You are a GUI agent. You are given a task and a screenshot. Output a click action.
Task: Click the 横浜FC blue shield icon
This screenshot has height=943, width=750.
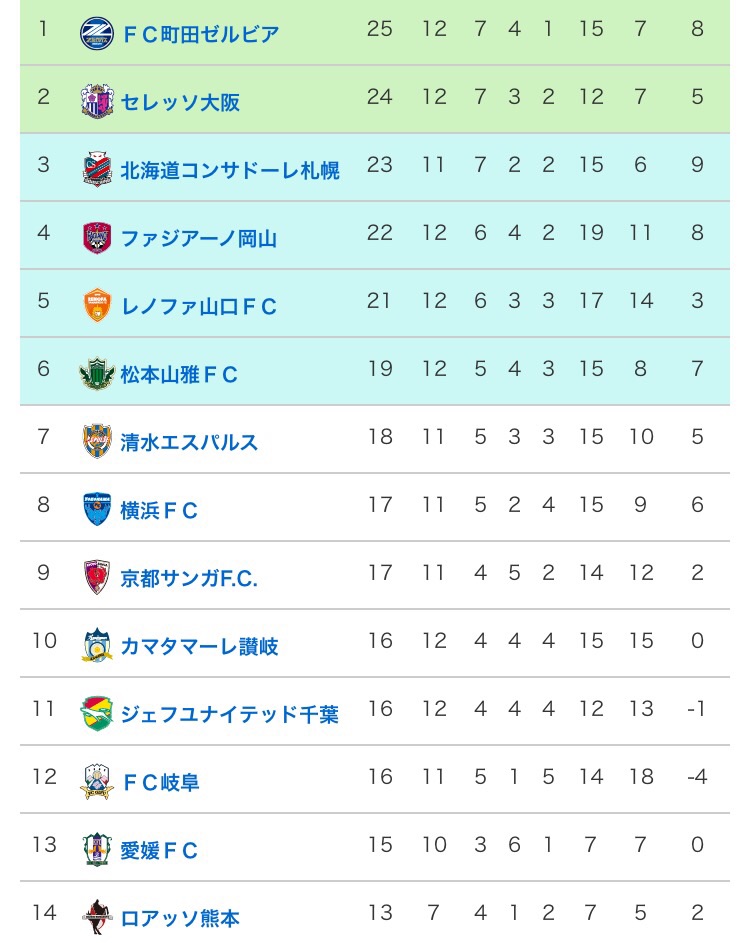click(97, 509)
